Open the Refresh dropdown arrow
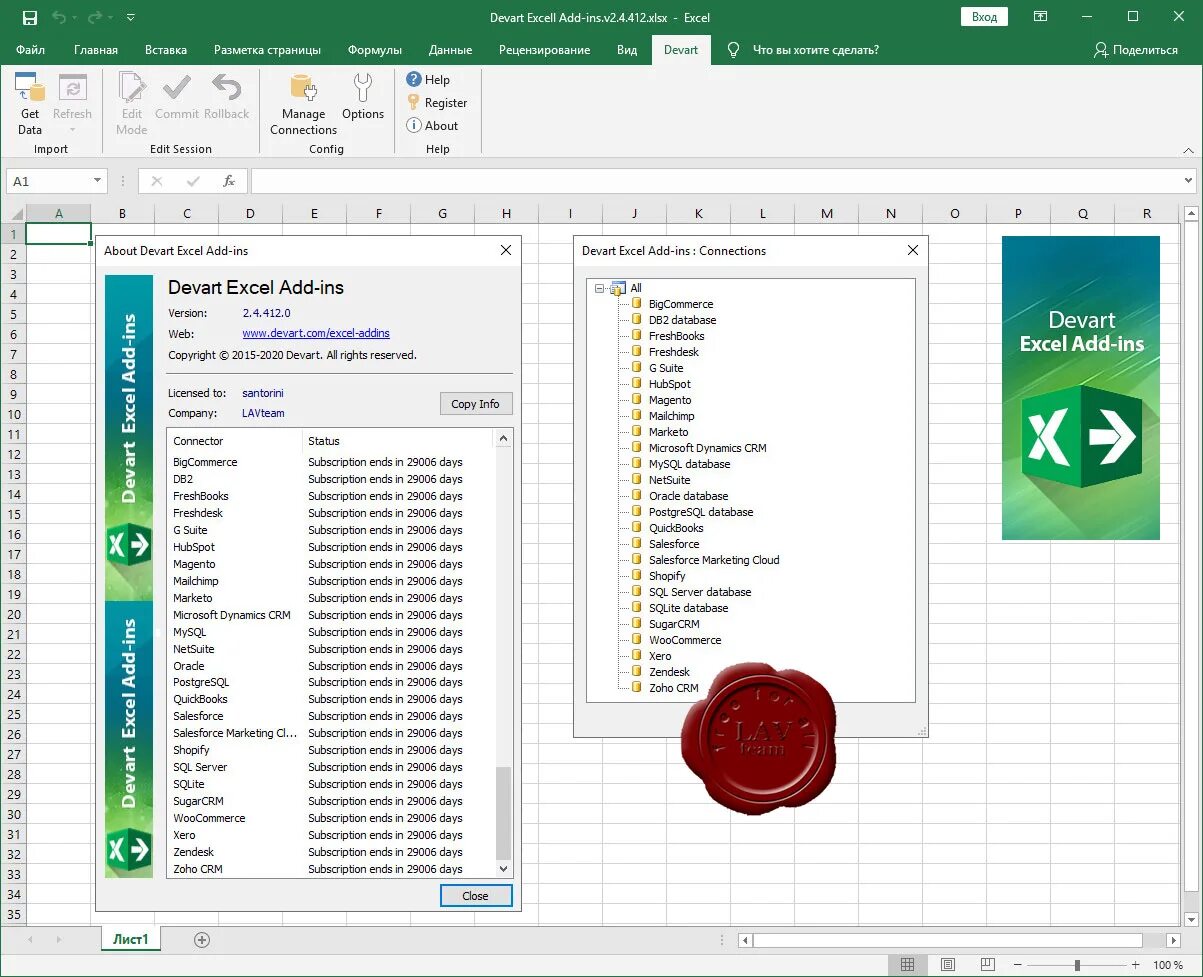Viewport: 1203px width, 977px height. click(72, 129)
